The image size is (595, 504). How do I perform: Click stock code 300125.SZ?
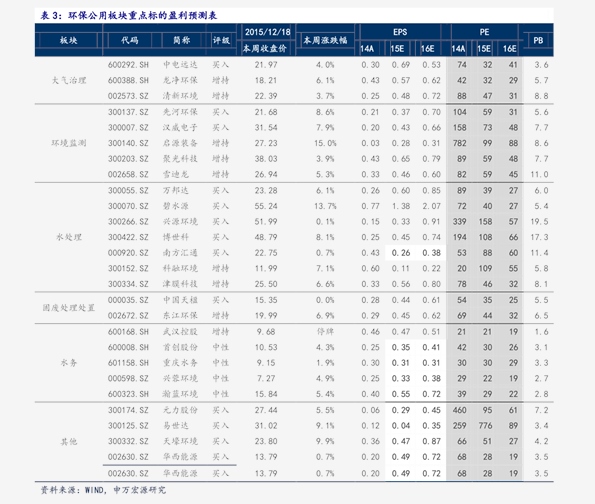(128, 426)
